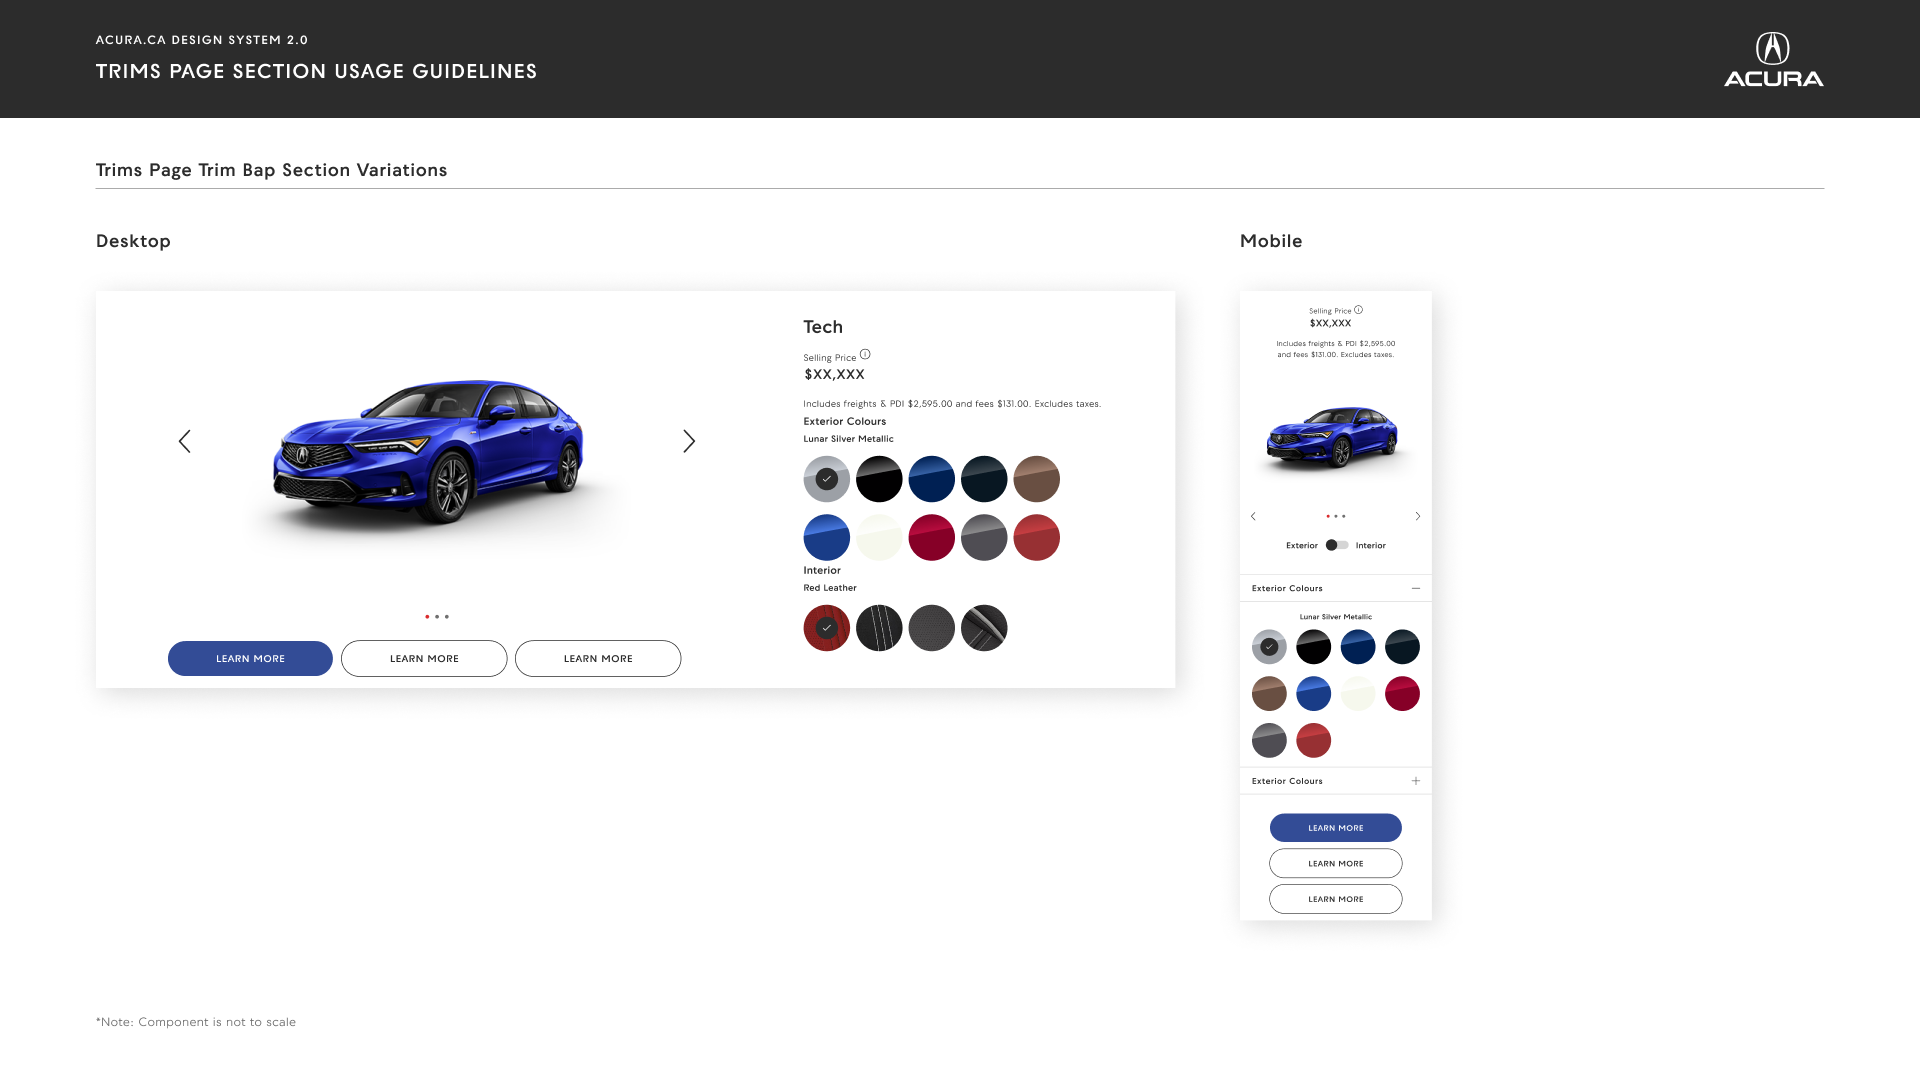Click the rightmost outlined LEARN MORE button on desktop

coord(598,658)
